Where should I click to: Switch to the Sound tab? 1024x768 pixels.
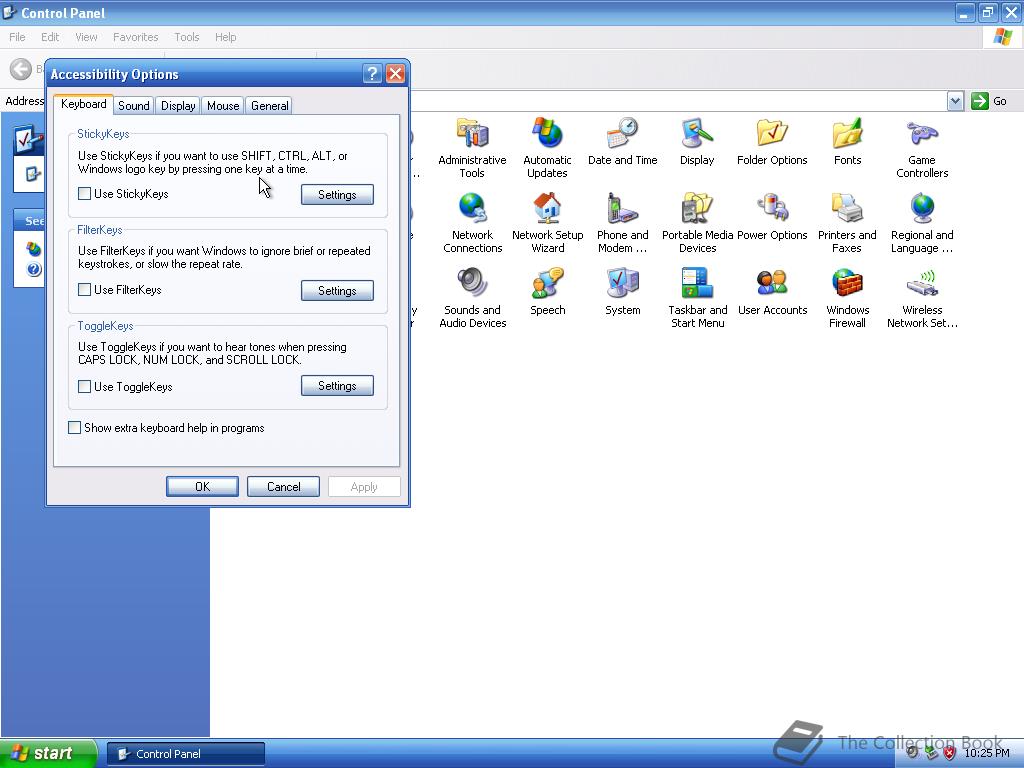coord(133,106)
